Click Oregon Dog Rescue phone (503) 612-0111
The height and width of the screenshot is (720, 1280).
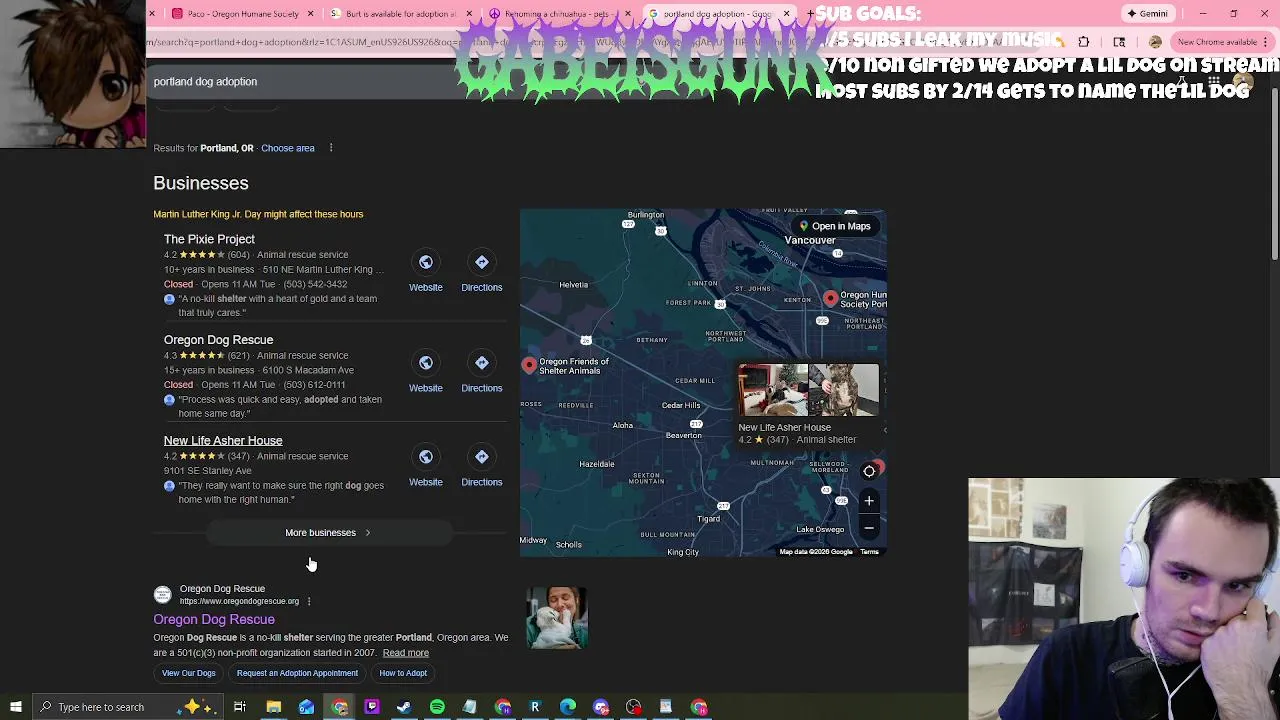tap(314, 385)
